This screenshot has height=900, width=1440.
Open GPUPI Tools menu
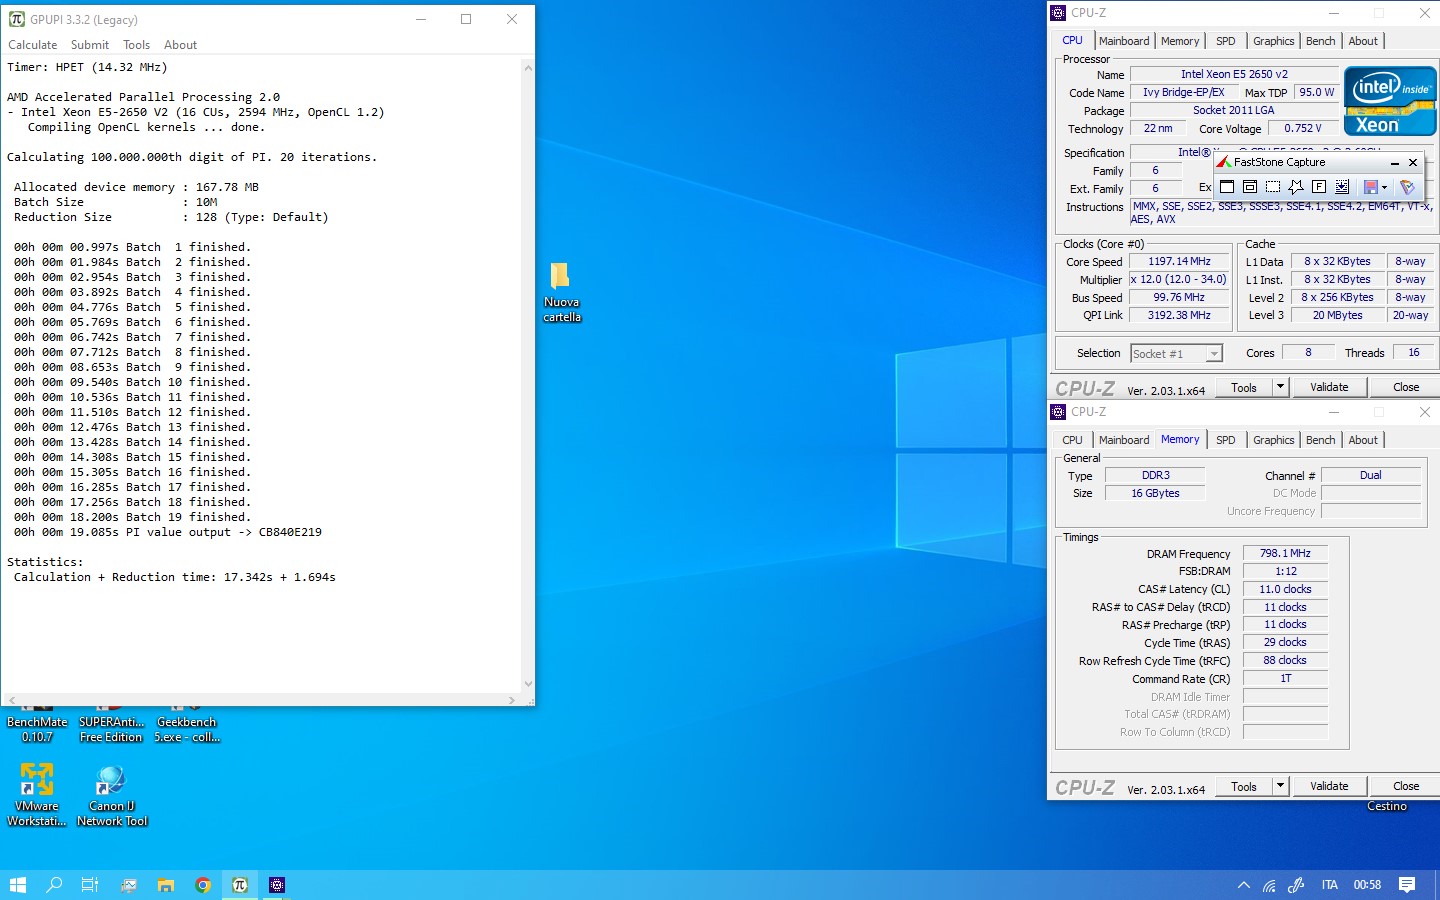click(136, 45)
